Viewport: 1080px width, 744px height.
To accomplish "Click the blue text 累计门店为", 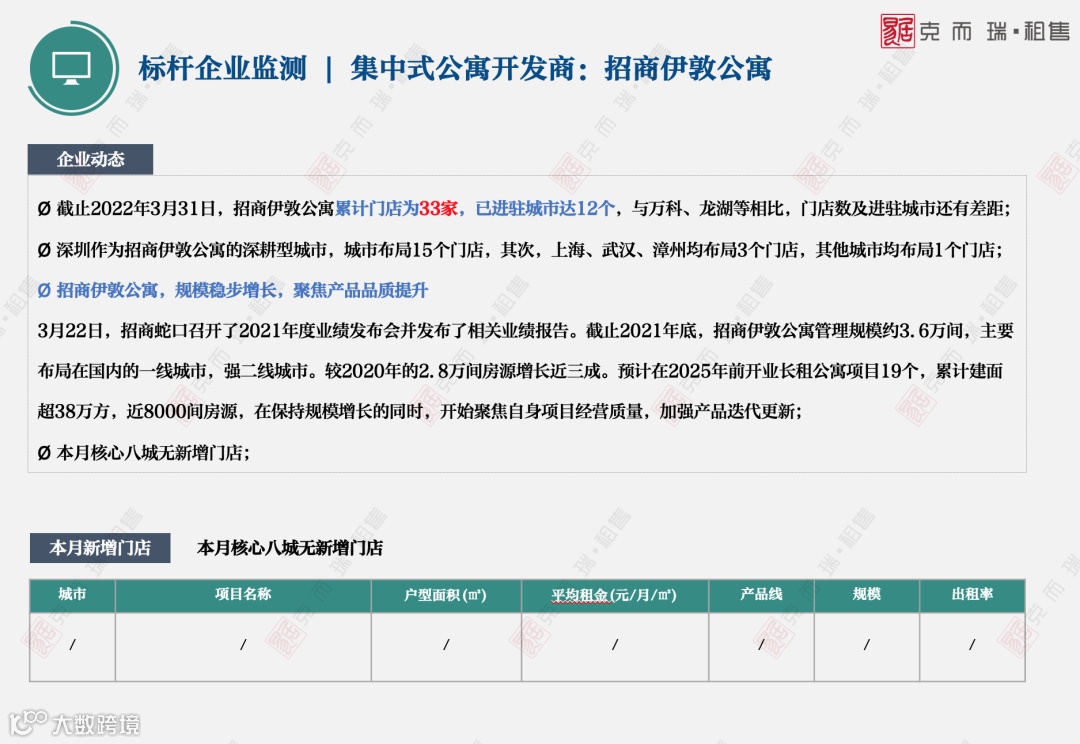I will [377, 209].
